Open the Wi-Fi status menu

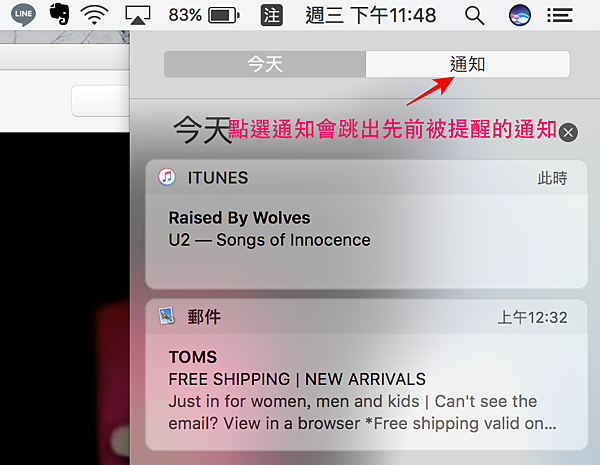[94, 15]
